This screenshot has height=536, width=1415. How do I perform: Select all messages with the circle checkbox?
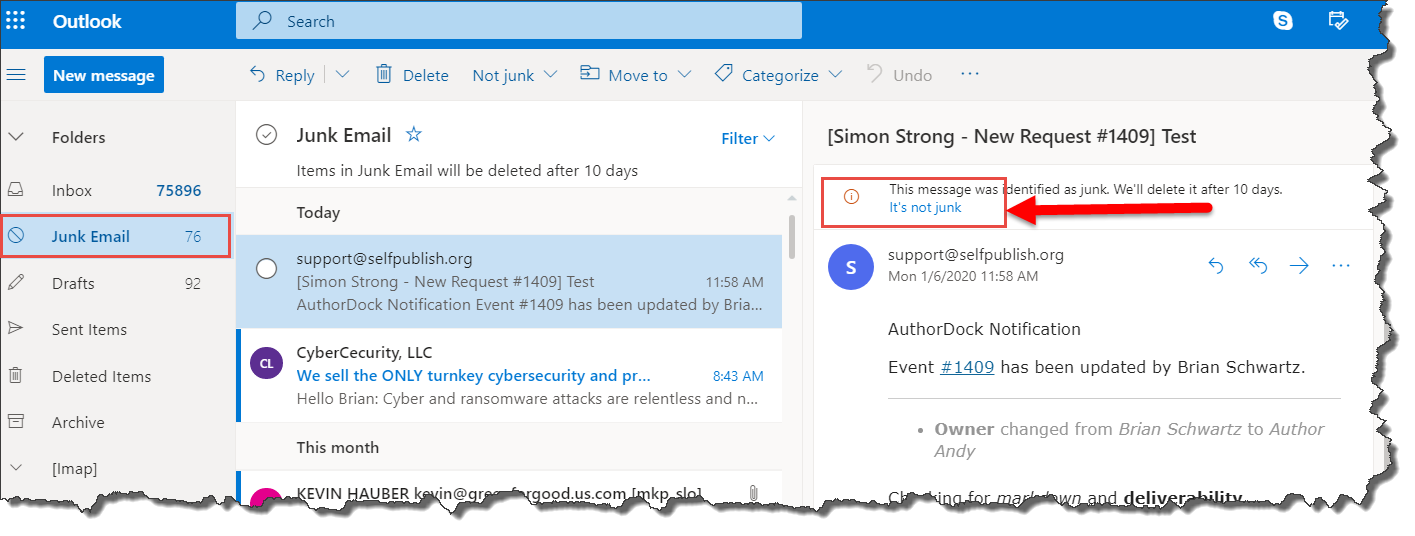pyautogui.click(x=266, y=134)
